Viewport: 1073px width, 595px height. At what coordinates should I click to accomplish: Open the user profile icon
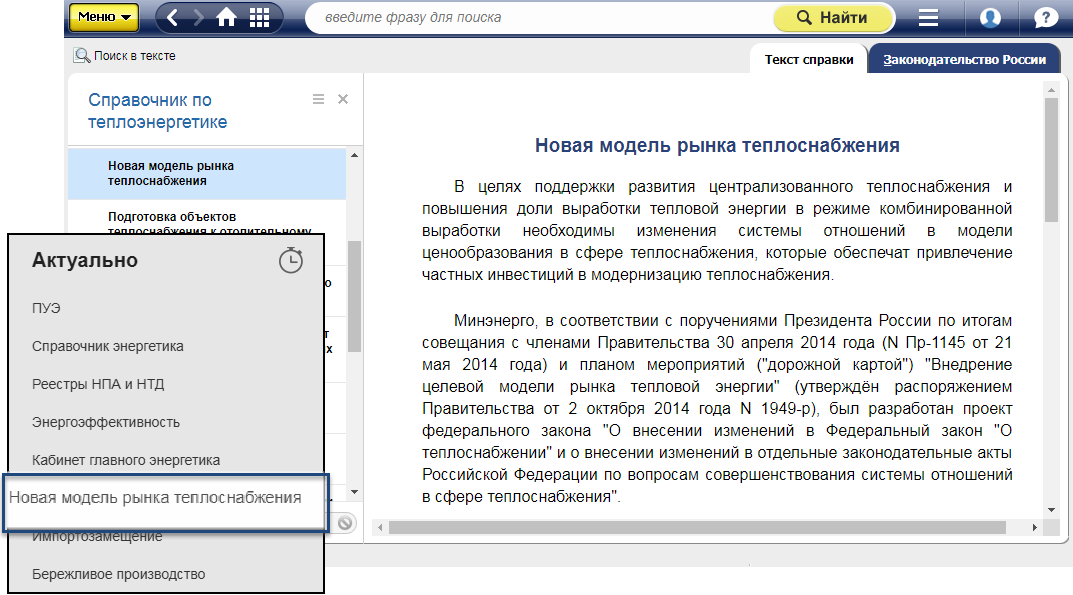pos(990,18)
